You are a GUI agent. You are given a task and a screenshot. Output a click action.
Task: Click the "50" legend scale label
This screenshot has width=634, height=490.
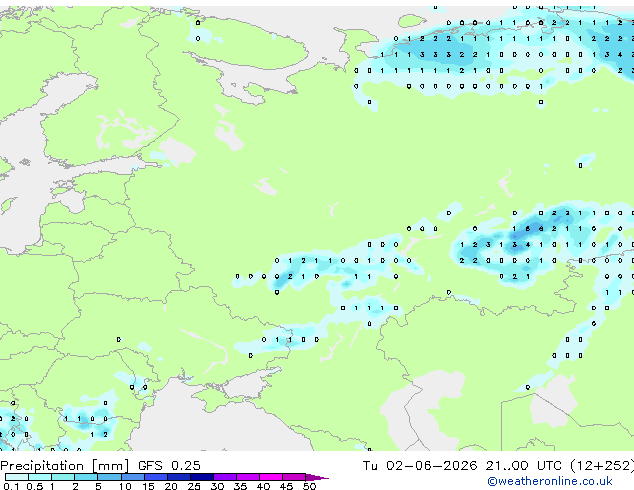point(309,486)
